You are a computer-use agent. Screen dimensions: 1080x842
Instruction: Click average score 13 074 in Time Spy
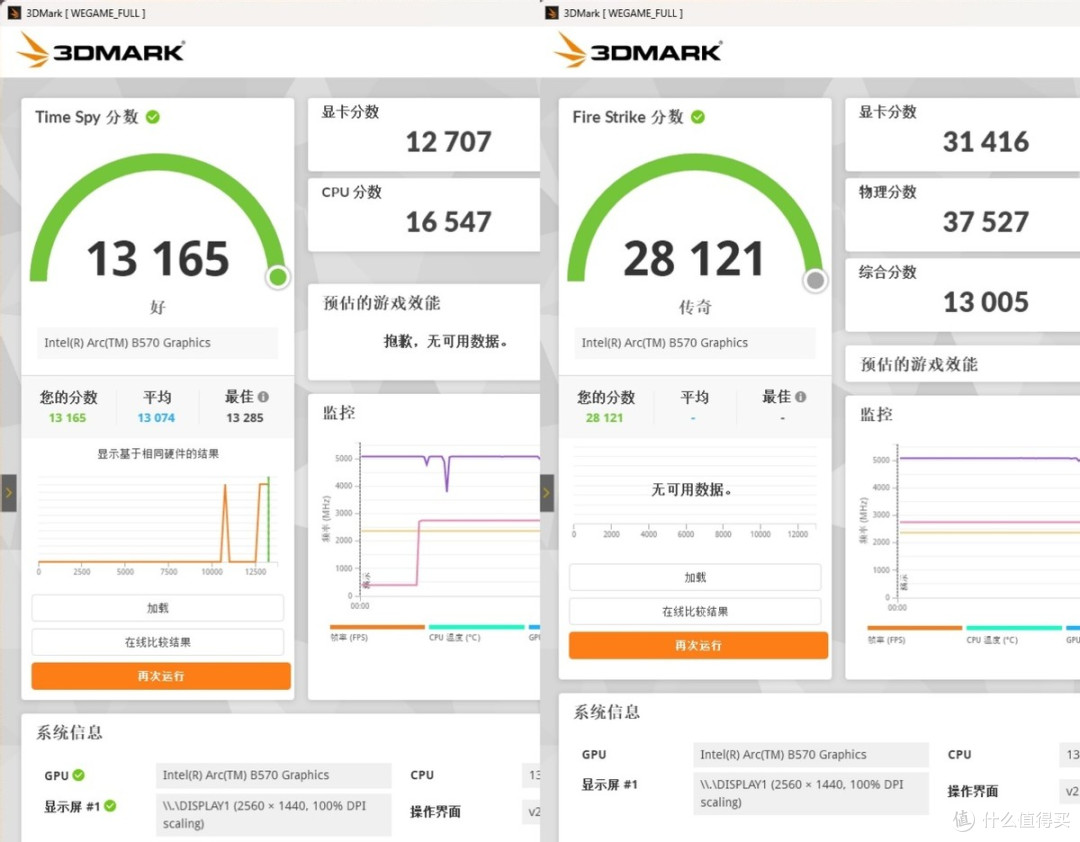click(156, 418)
